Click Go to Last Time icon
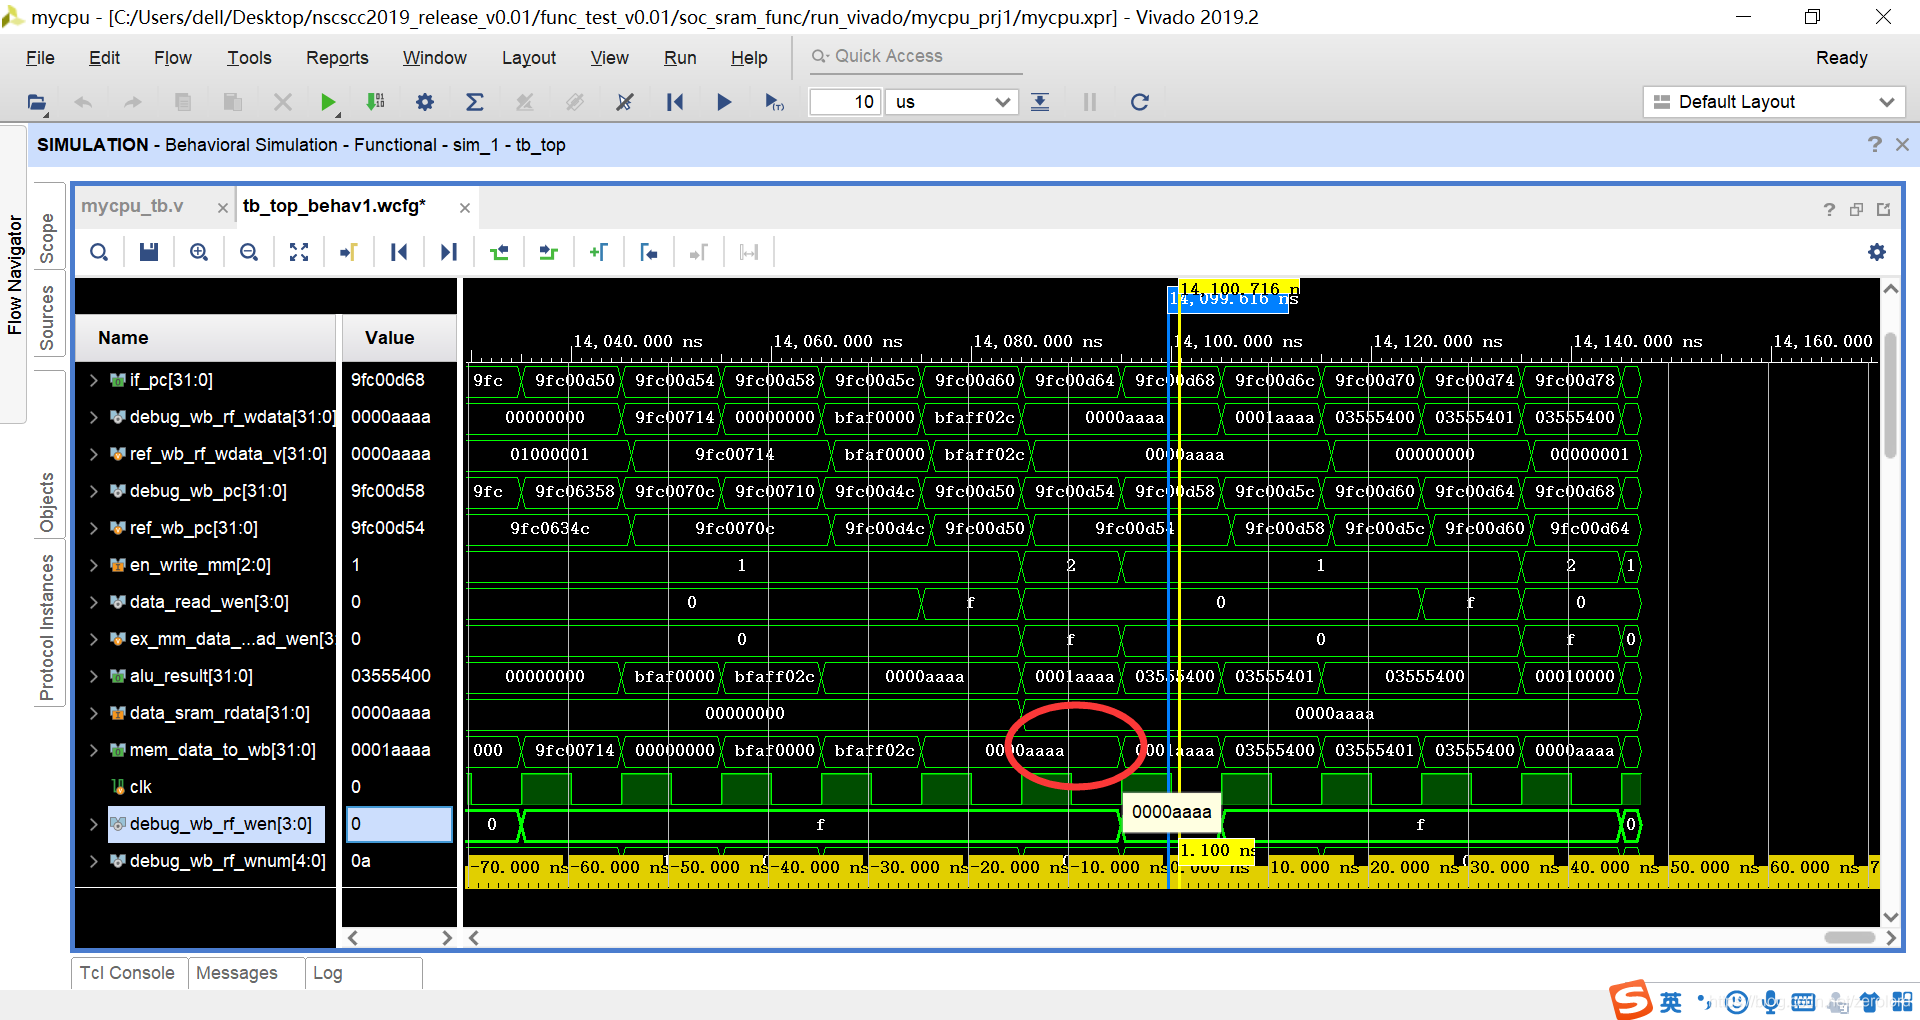This screenshot has width=1920, height=1020. click(x=449, y=252)
